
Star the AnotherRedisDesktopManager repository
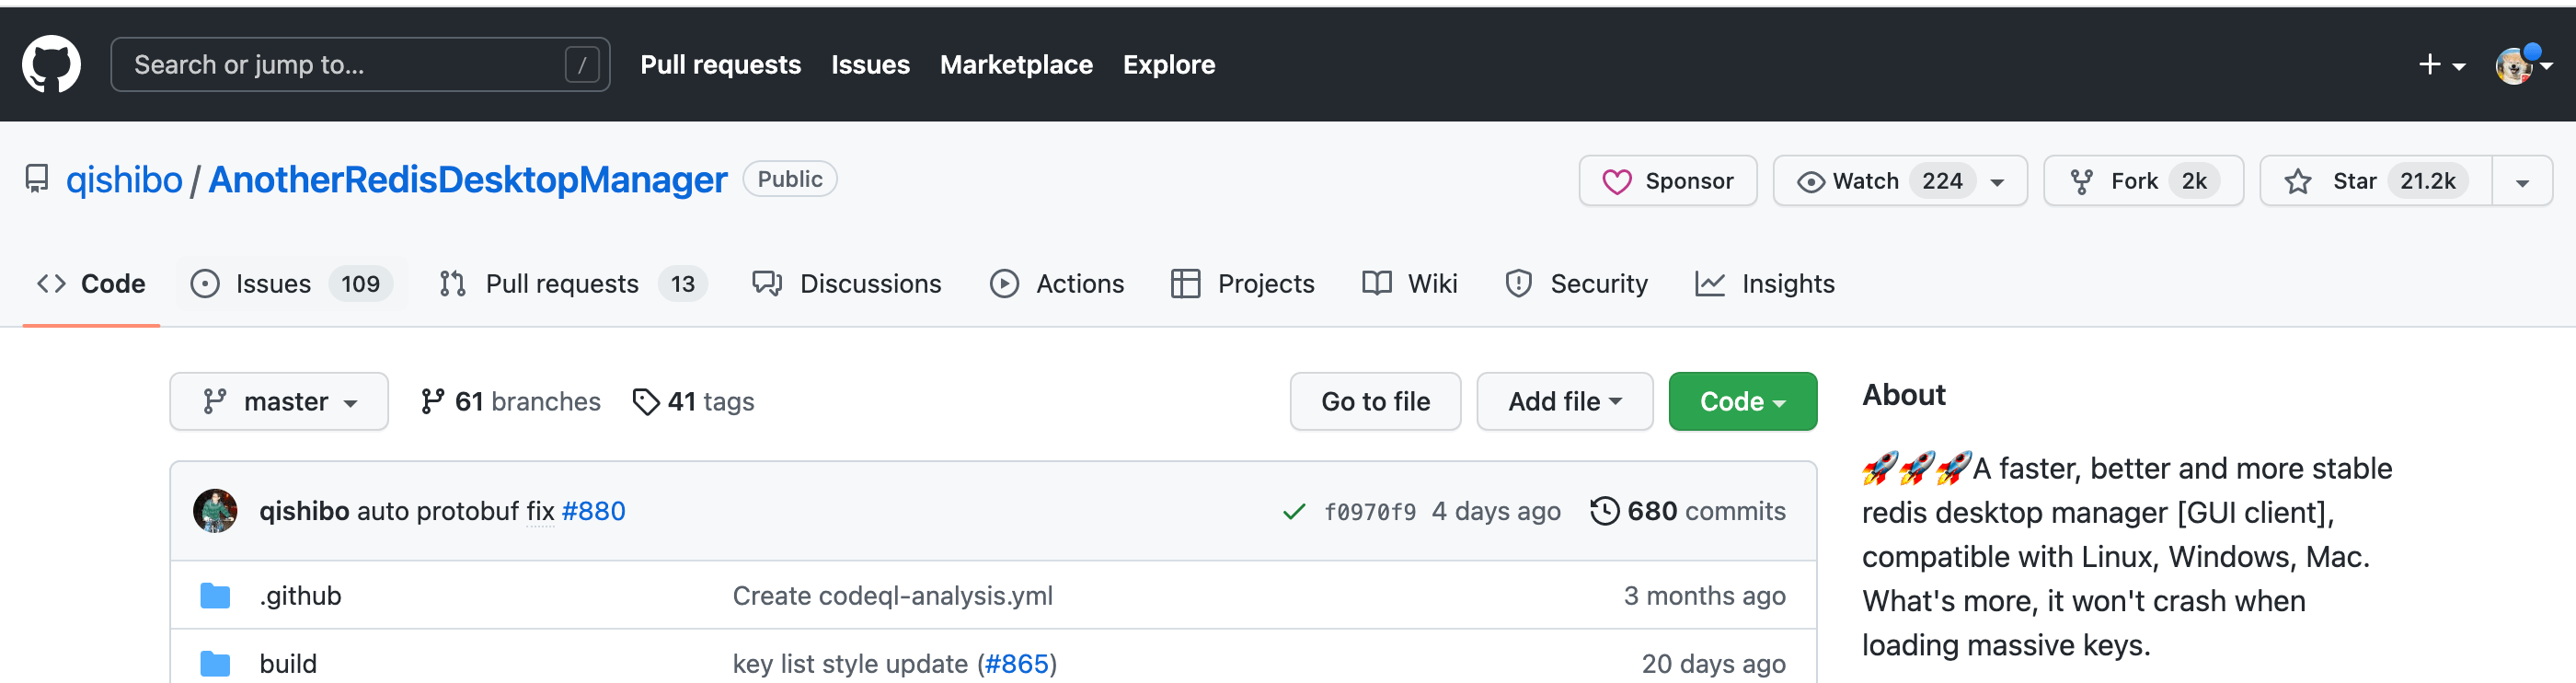pos(2375,181)
